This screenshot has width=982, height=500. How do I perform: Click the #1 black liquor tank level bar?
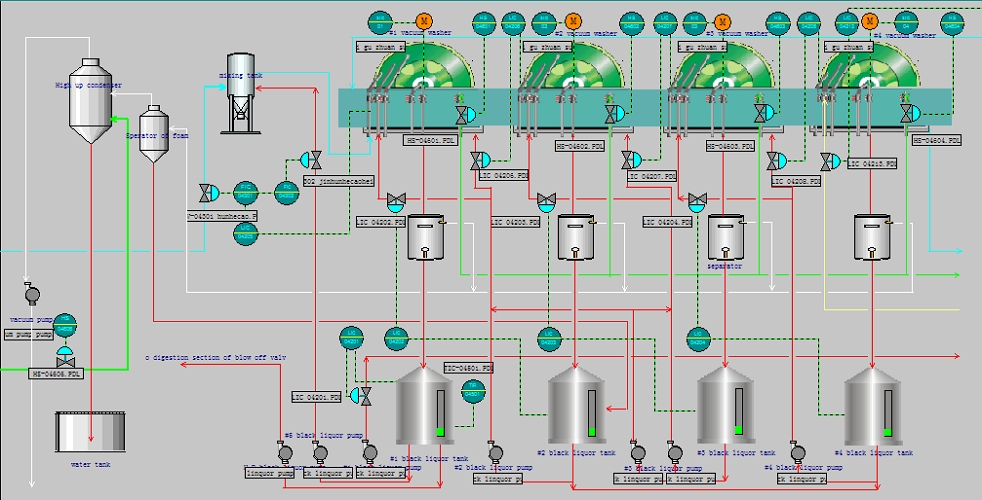[440, 412]
